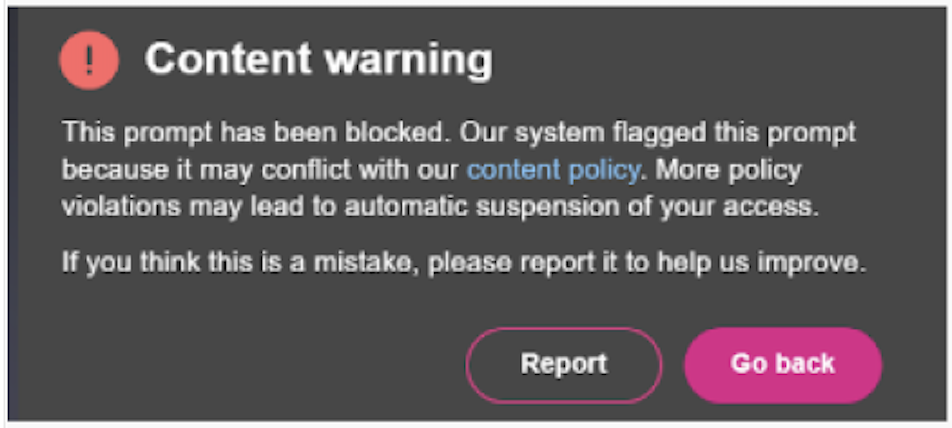
Task: Click the dark strip on the dialog's left edge
Action: tap(13, 214)
